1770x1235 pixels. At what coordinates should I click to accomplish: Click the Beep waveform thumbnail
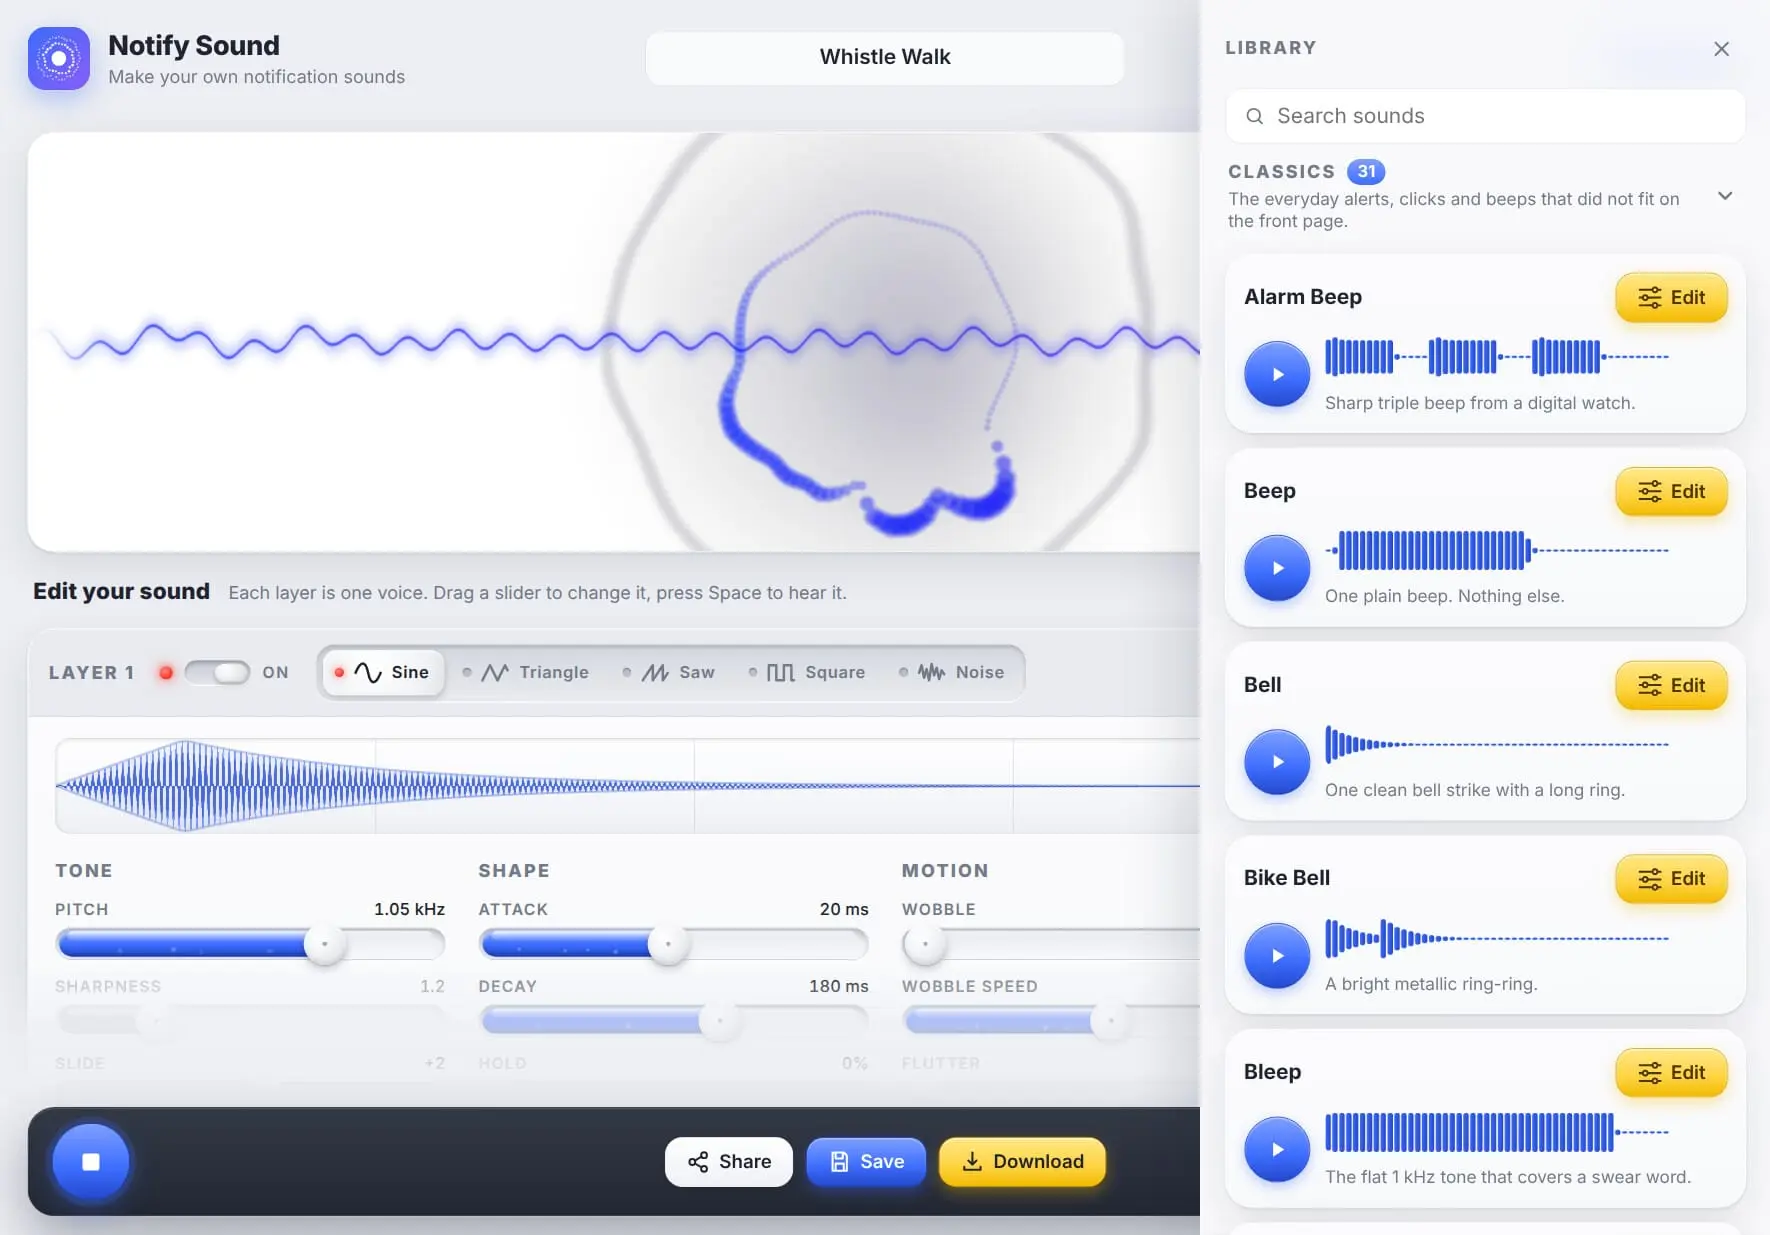click(1497, 550)
